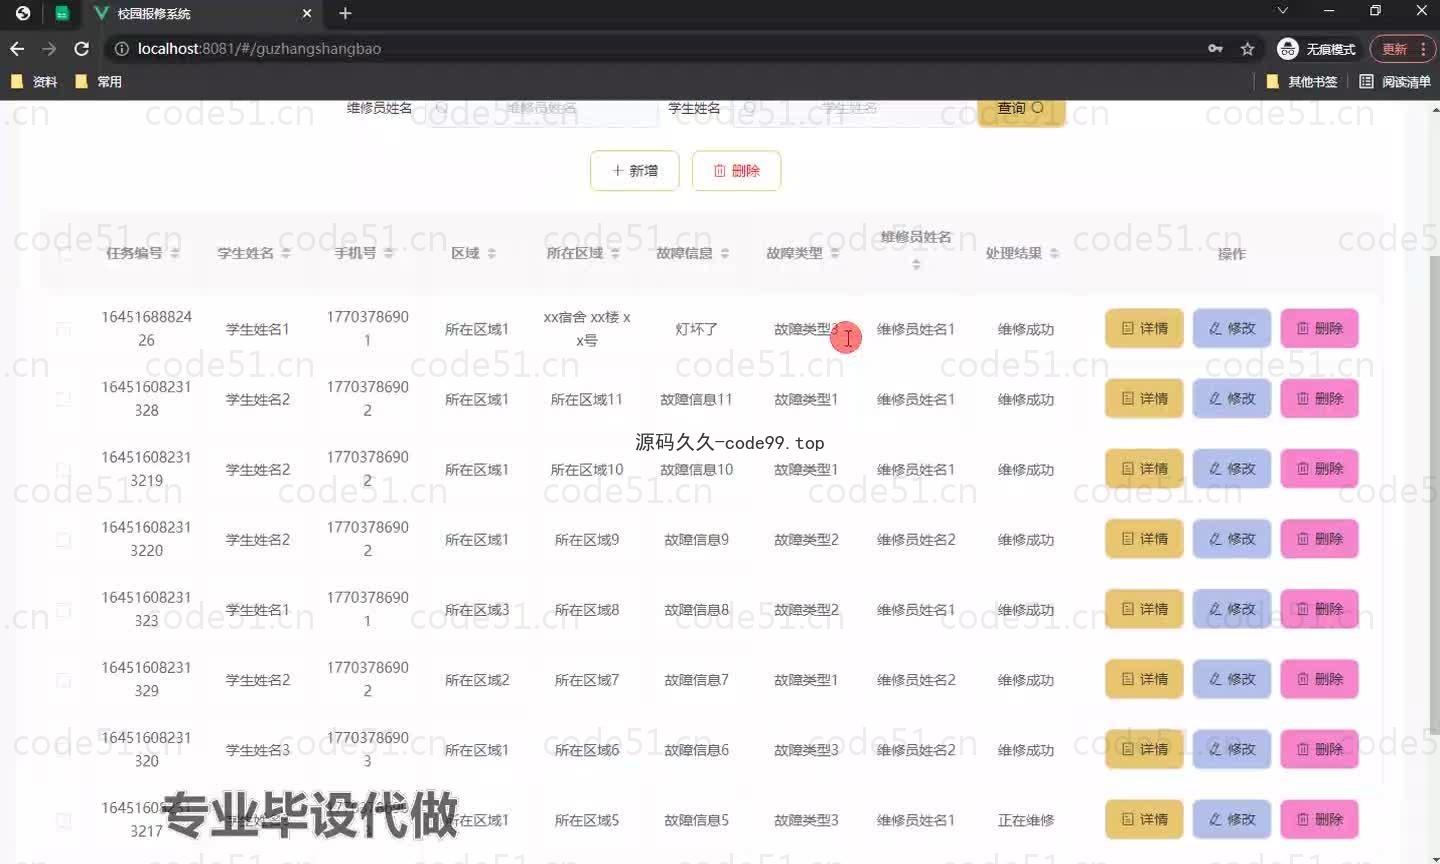Viewport: 1440px width, 864px height.
Task: Check row with 故障信息5
Action: click(64, 820)
